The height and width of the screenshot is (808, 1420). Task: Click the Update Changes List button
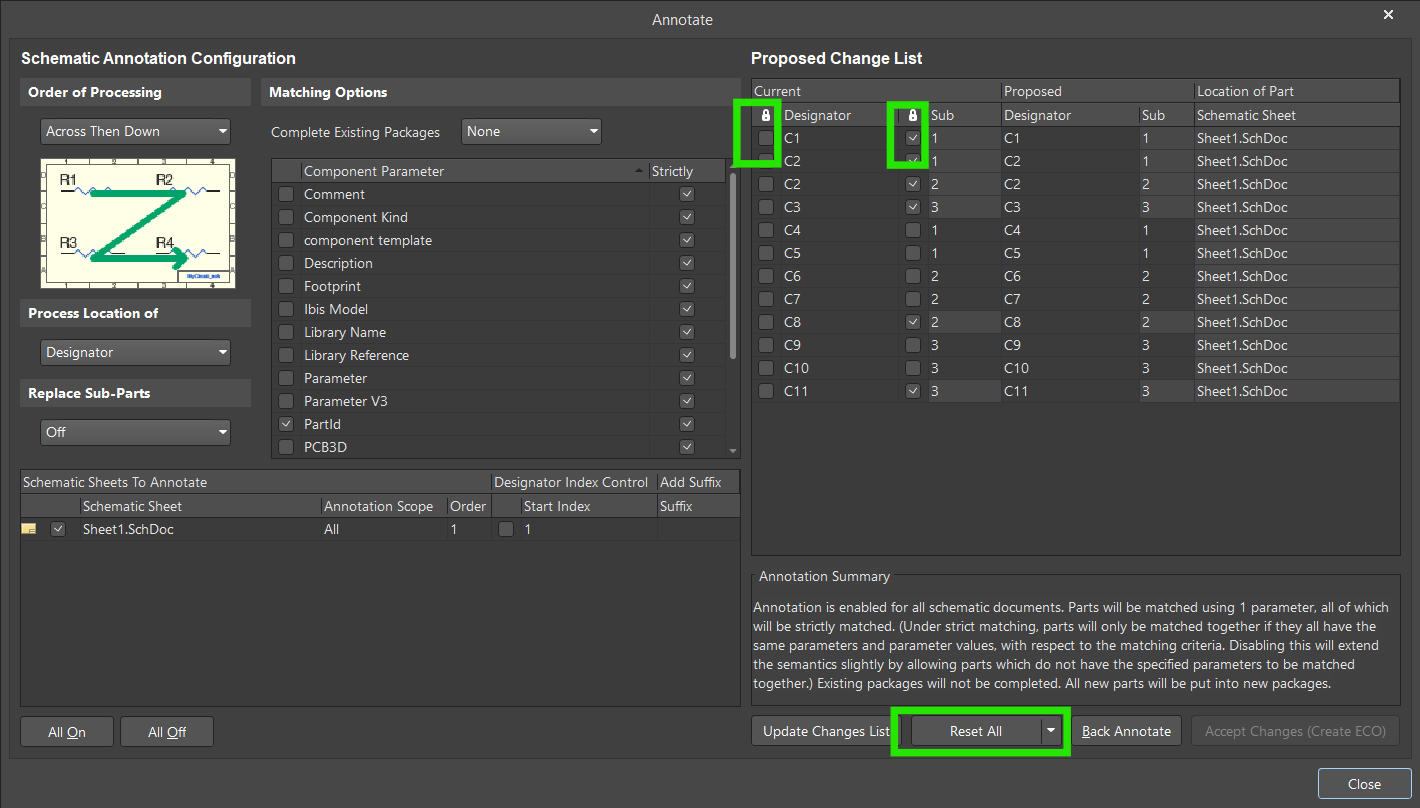pyautogui.click(x=826, y=731)
